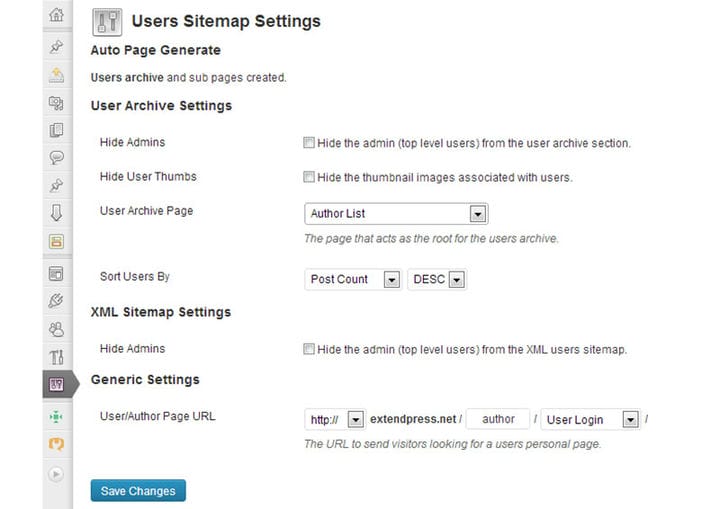
Task: Open the Post Count sort dropdown
Action: coord(353,279)
